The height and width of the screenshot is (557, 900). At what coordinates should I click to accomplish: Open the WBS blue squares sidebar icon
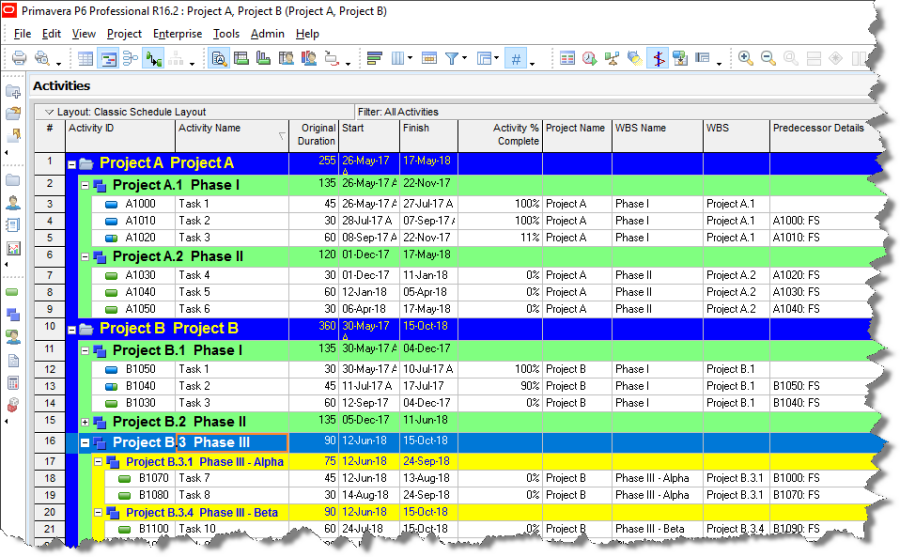click(x=13, y=315)
